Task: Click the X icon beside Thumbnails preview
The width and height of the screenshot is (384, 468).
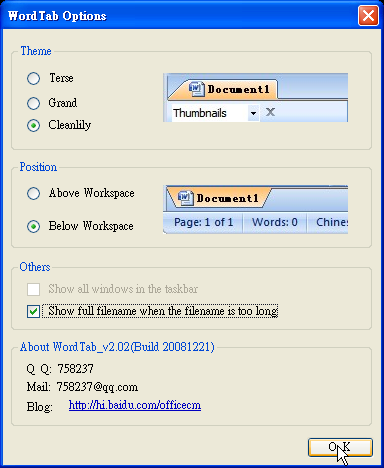Action: pos(270,112)
